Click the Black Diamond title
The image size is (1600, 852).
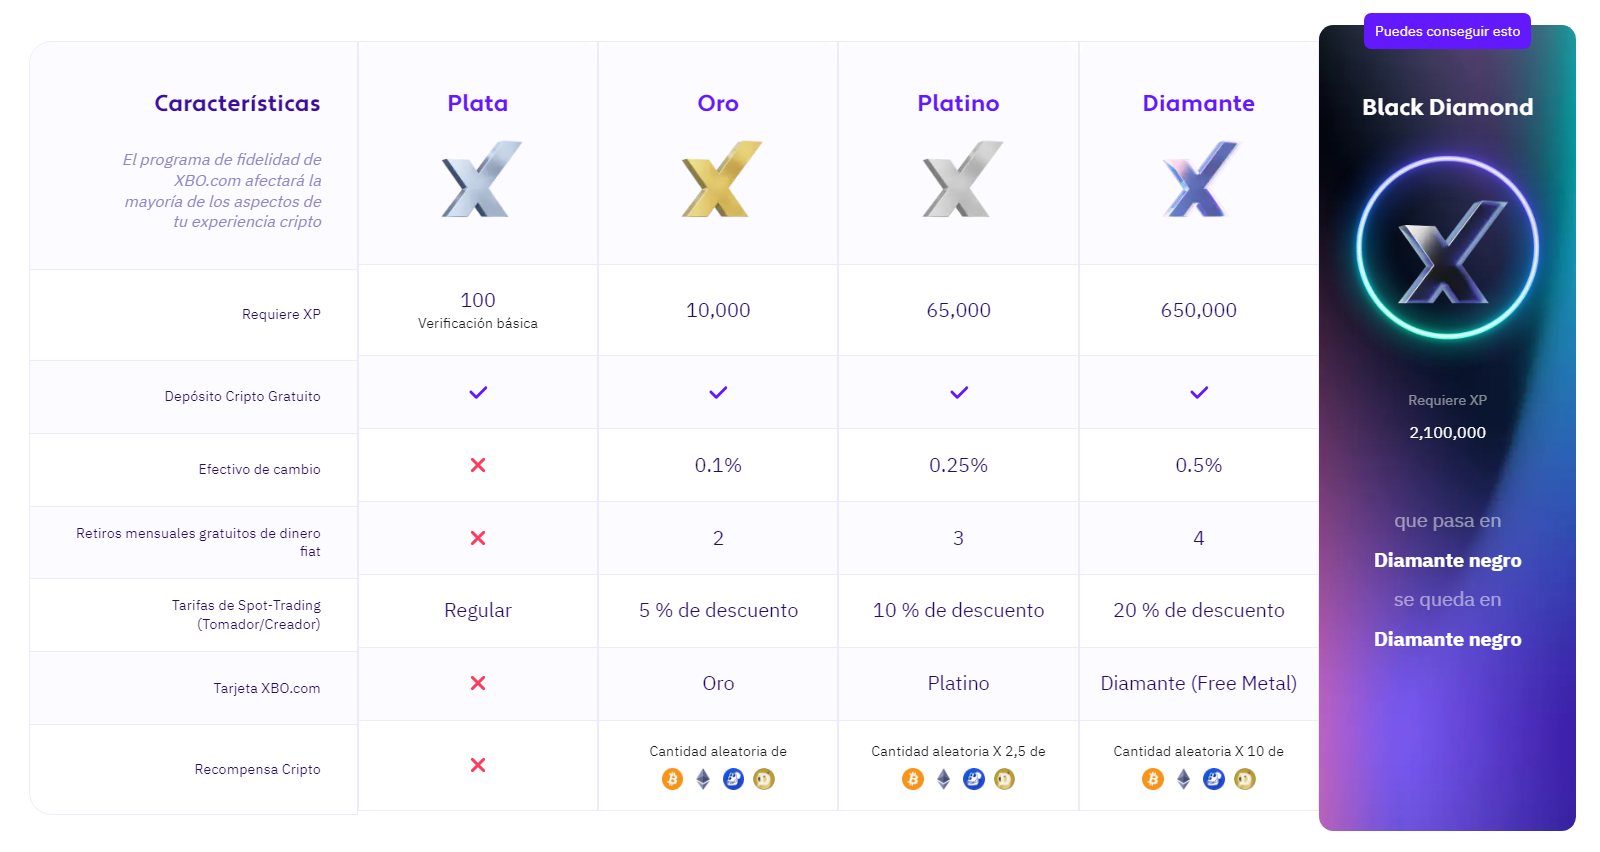(1447, 107)
